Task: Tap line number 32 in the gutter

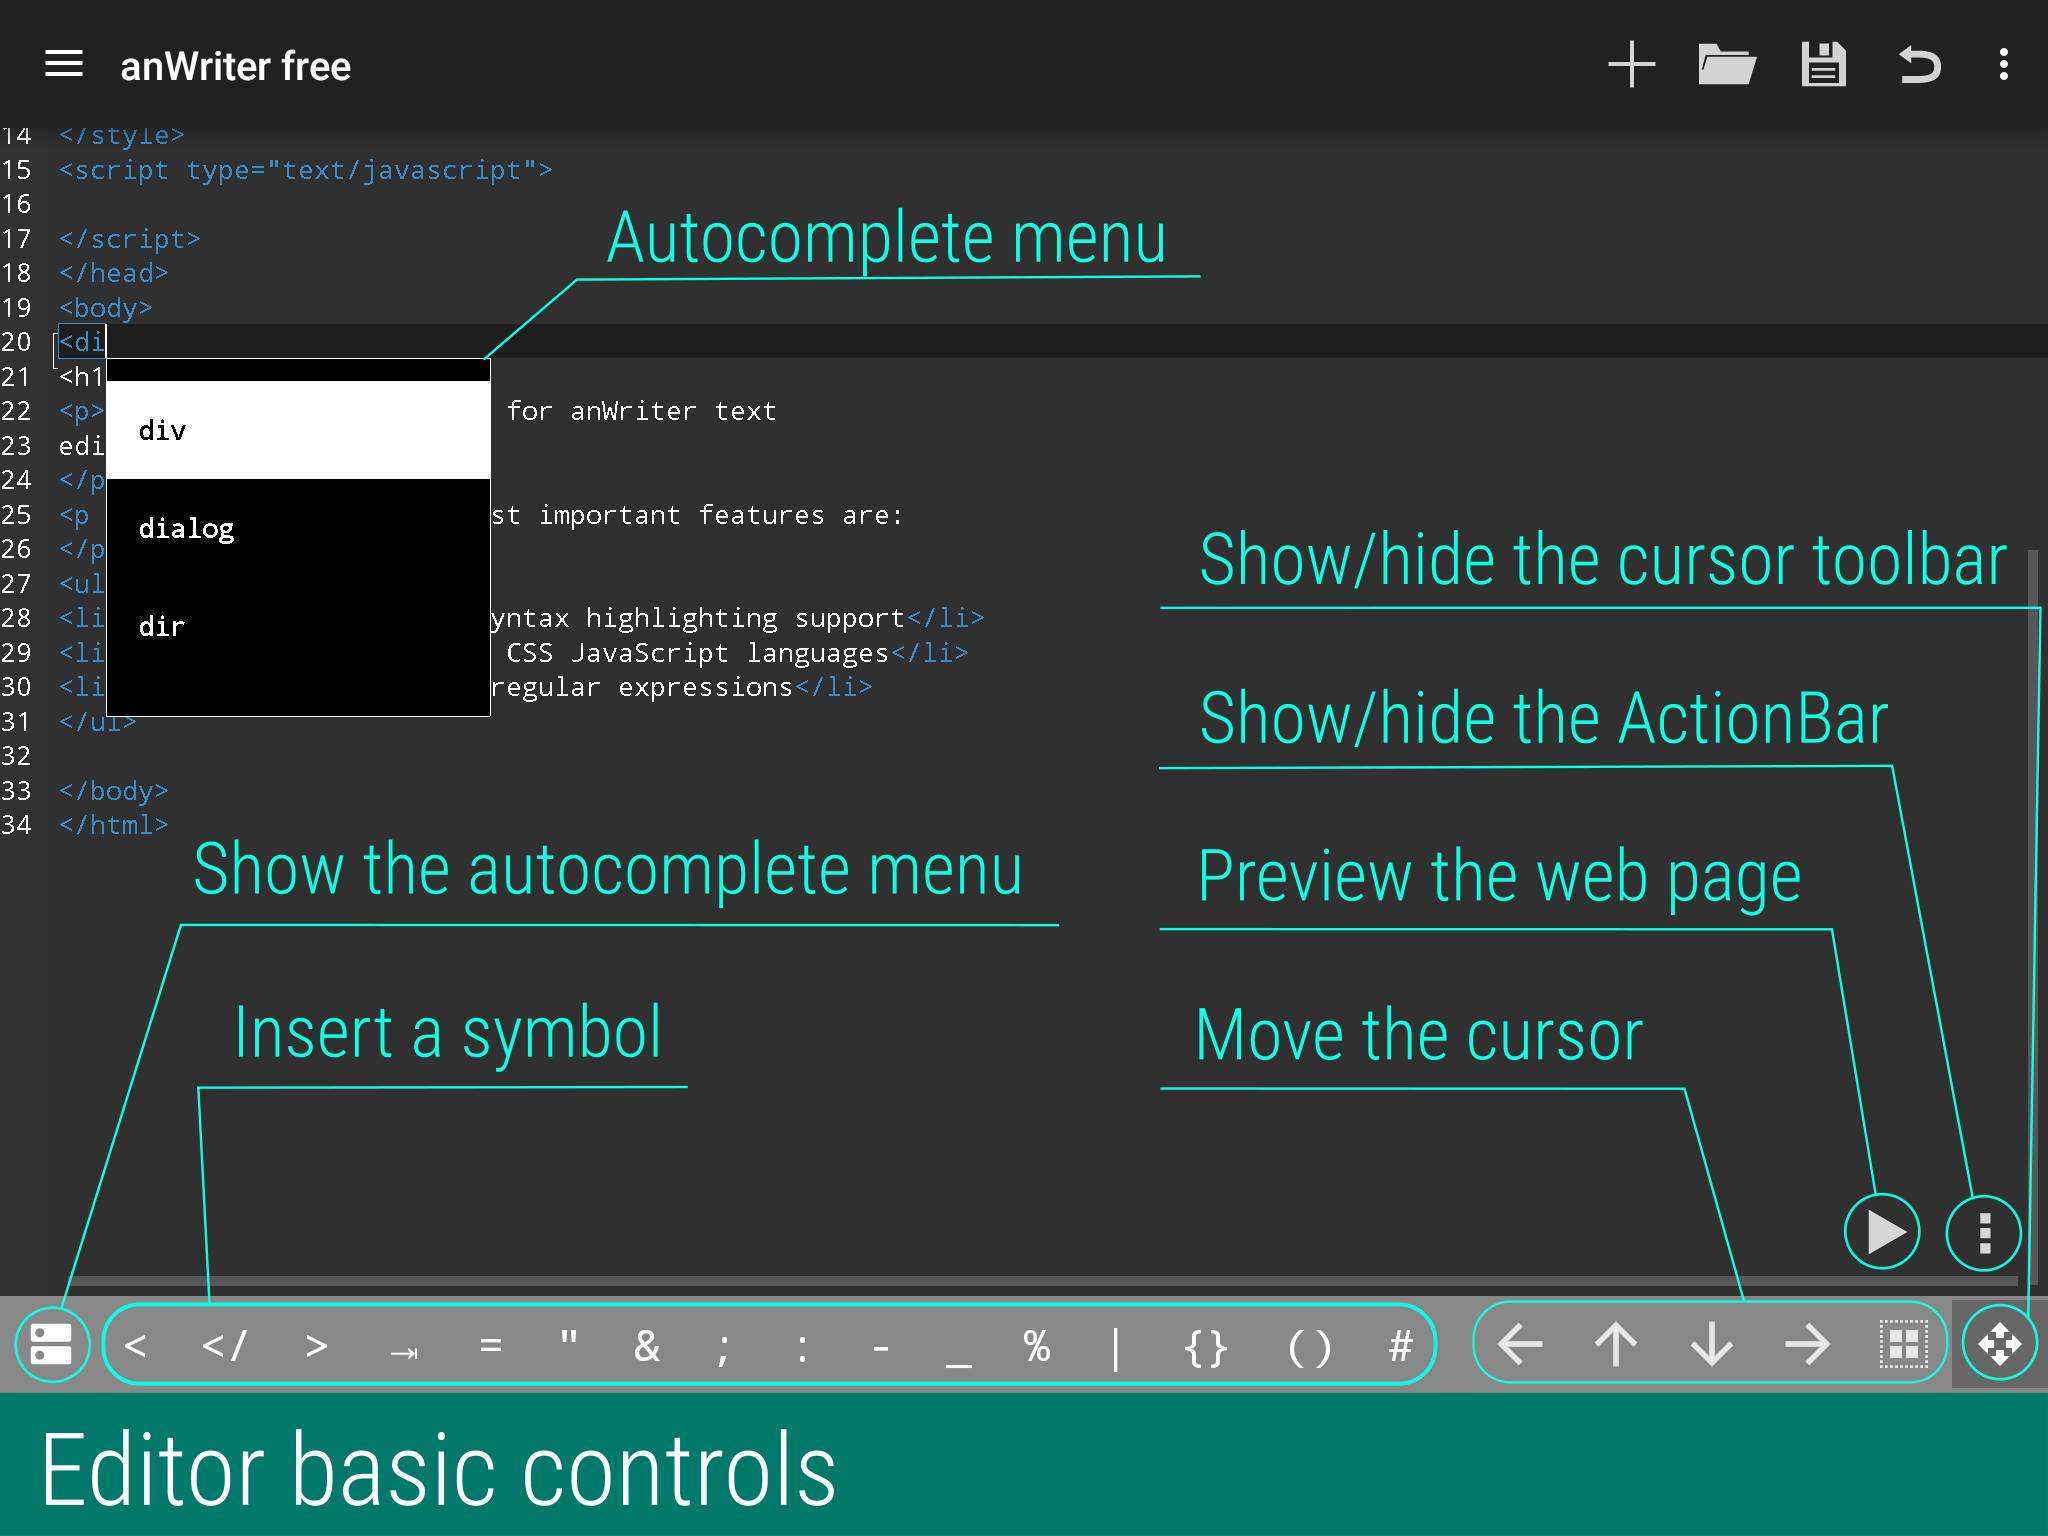Action: [x=16, y=756]
